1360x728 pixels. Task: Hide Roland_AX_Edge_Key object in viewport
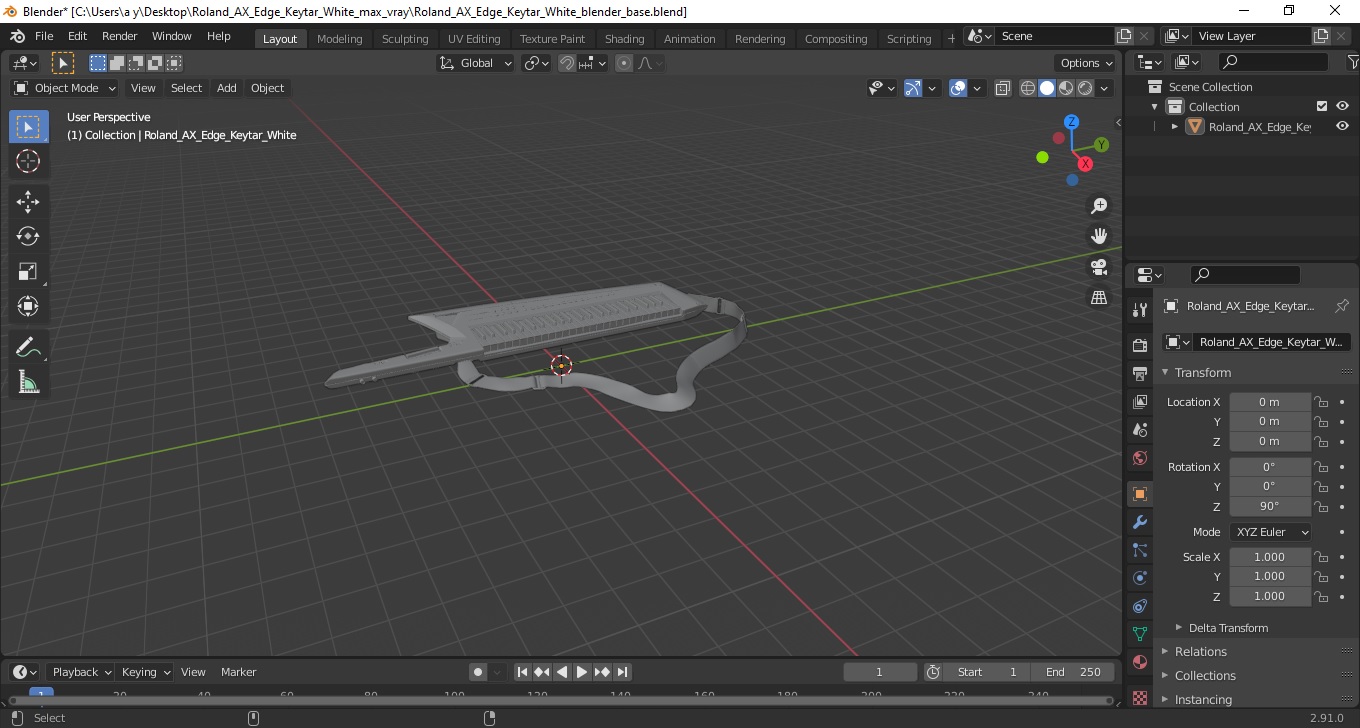coord(1342,127)
